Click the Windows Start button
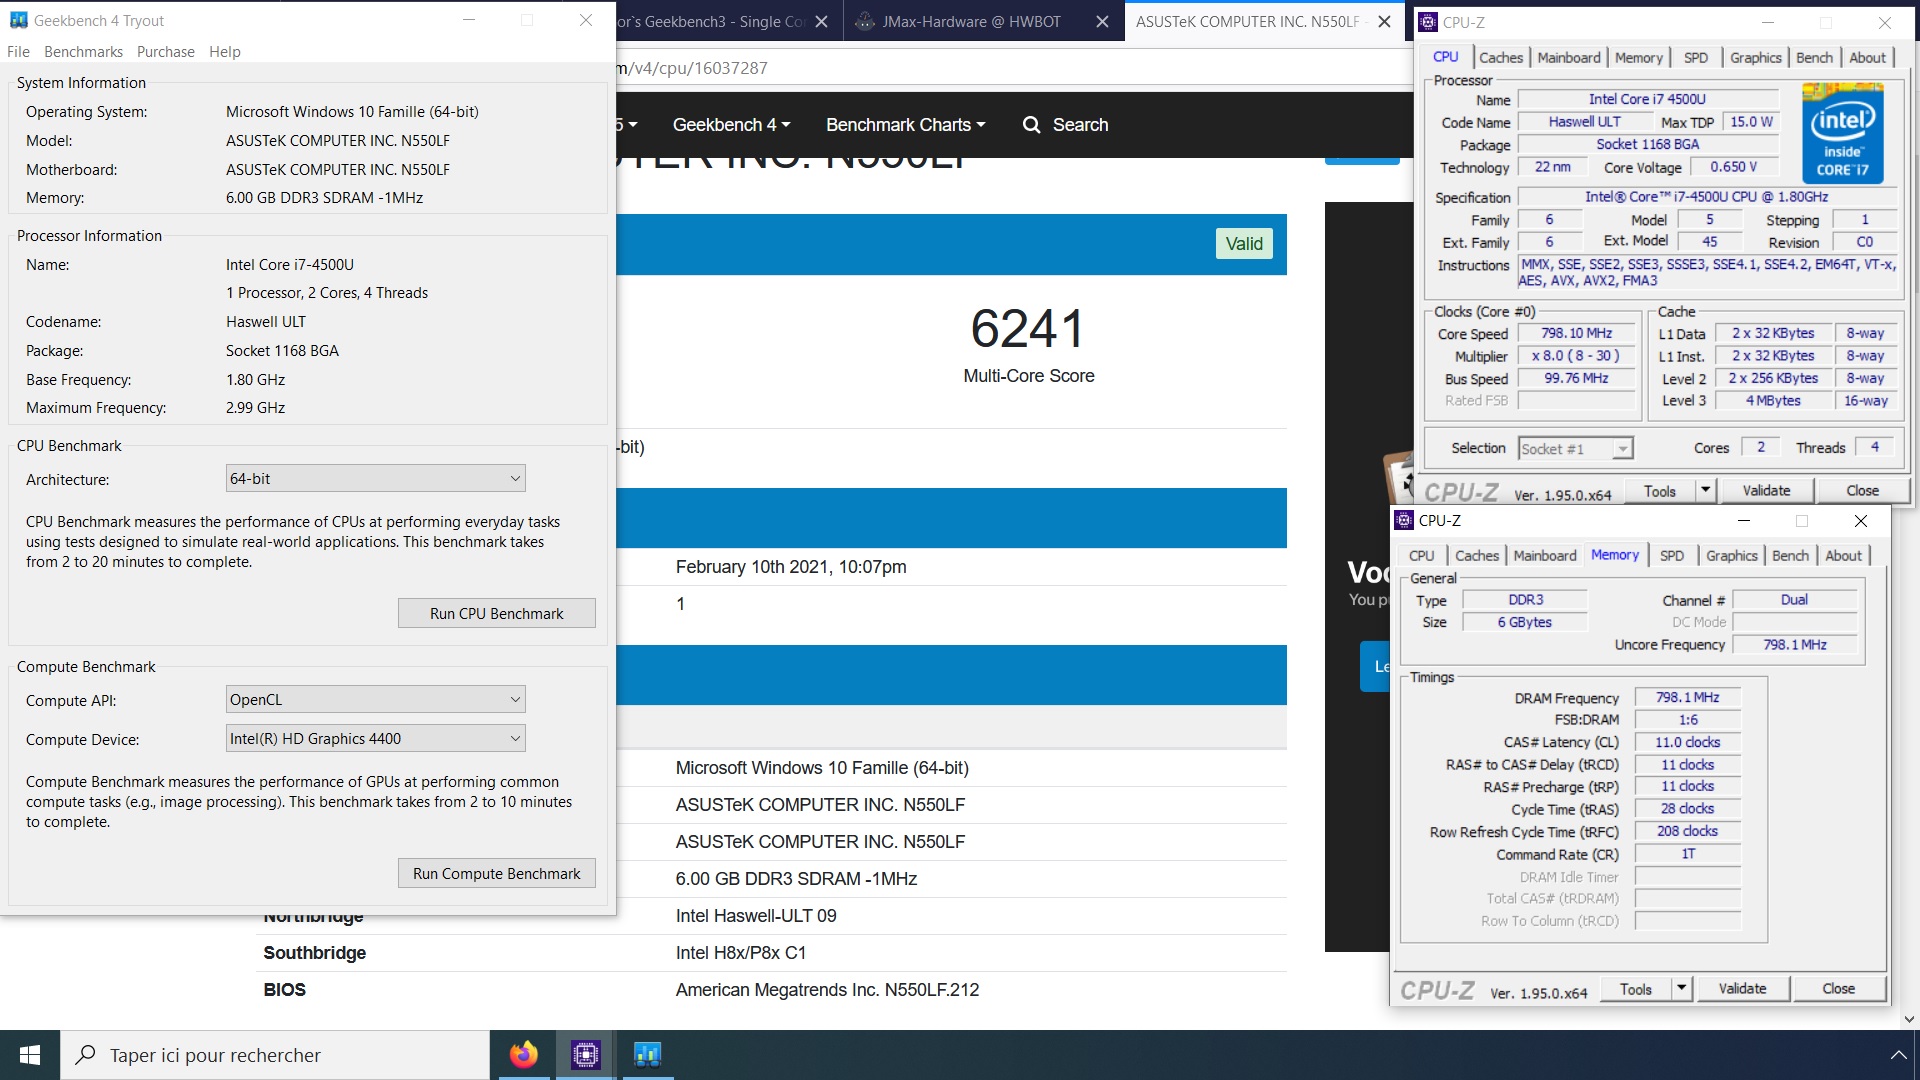This screenshot has width=1920, height=1080. 30,1055
